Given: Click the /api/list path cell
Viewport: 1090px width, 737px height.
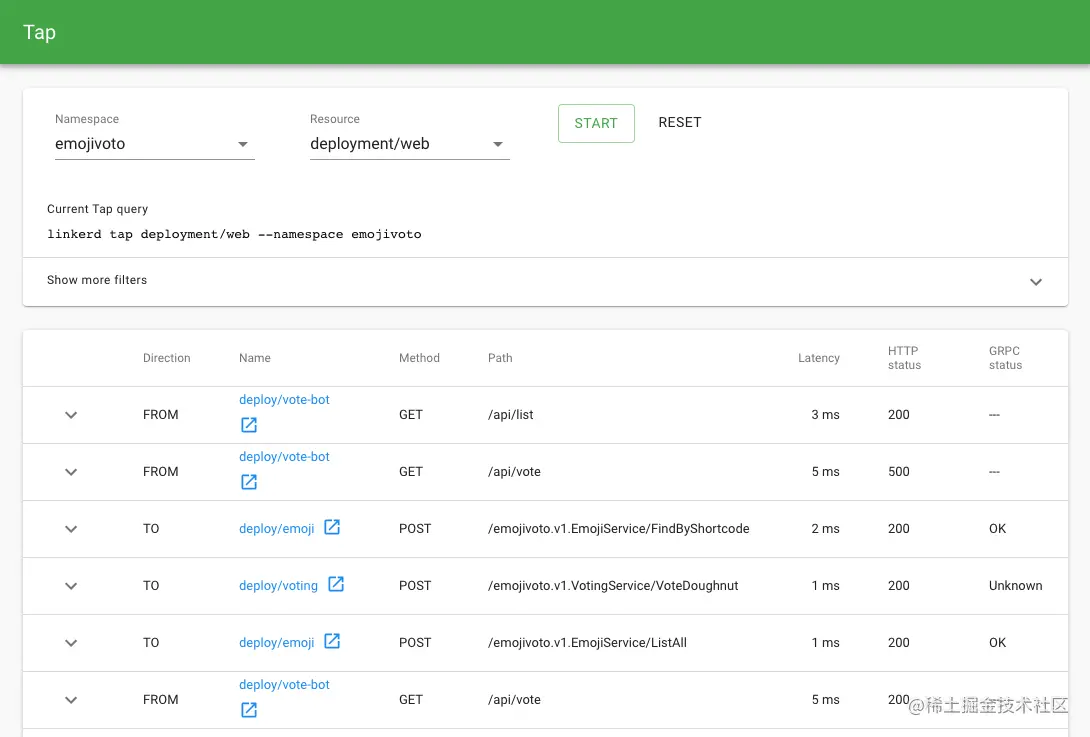Looking at the screenshot, I should click(x=511, y=415).
